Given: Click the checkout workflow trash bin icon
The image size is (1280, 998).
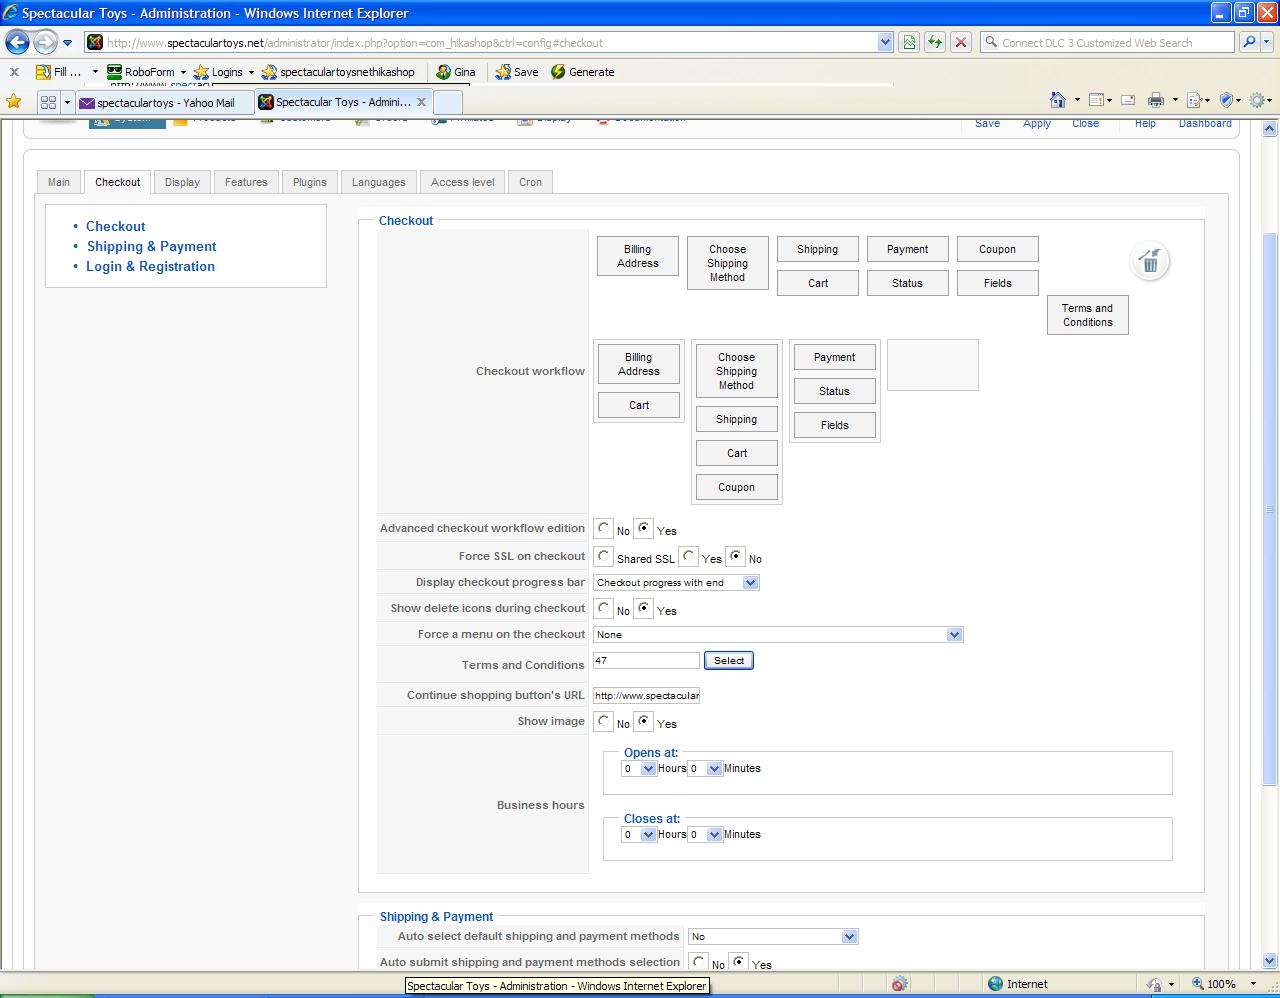Looking at the screenshot, I should point(1150,262).
